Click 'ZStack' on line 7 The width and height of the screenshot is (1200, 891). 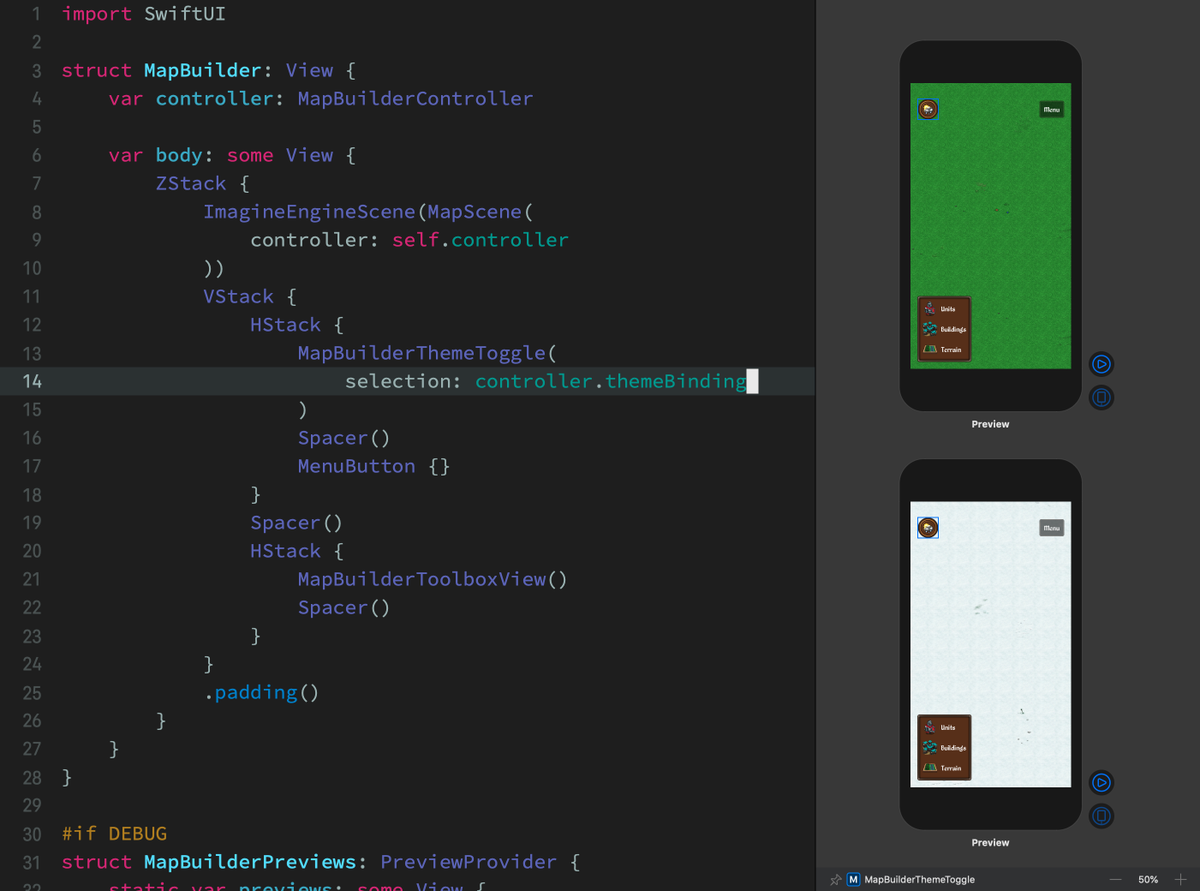(x=191, y=184)
